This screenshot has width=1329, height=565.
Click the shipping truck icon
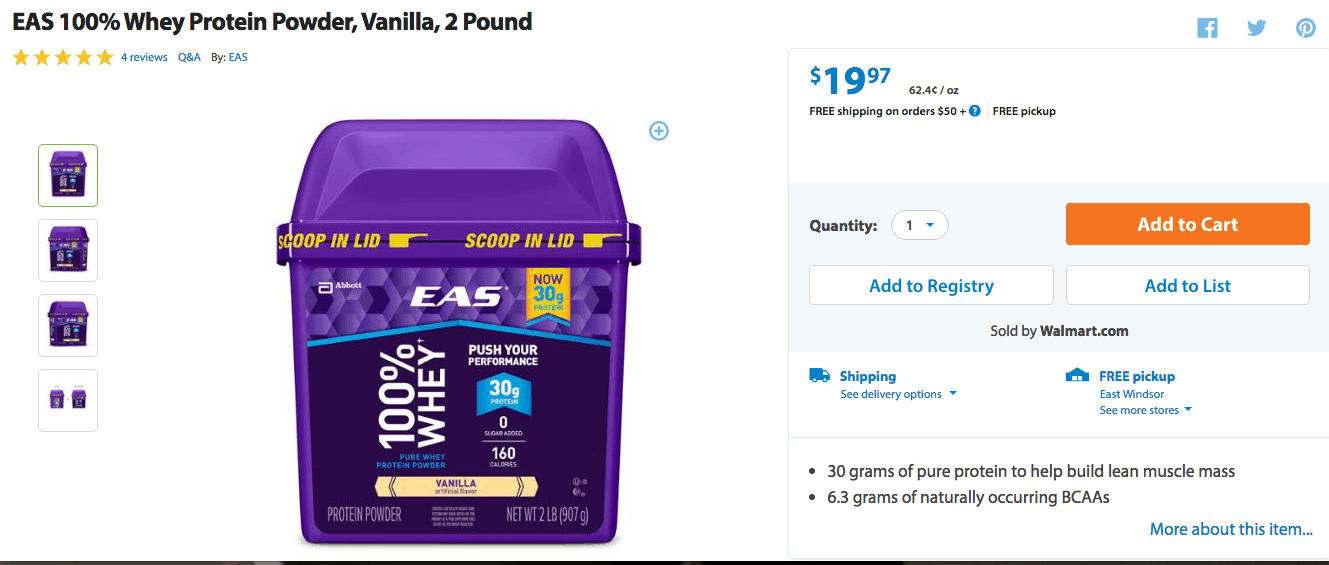point(820,376)
